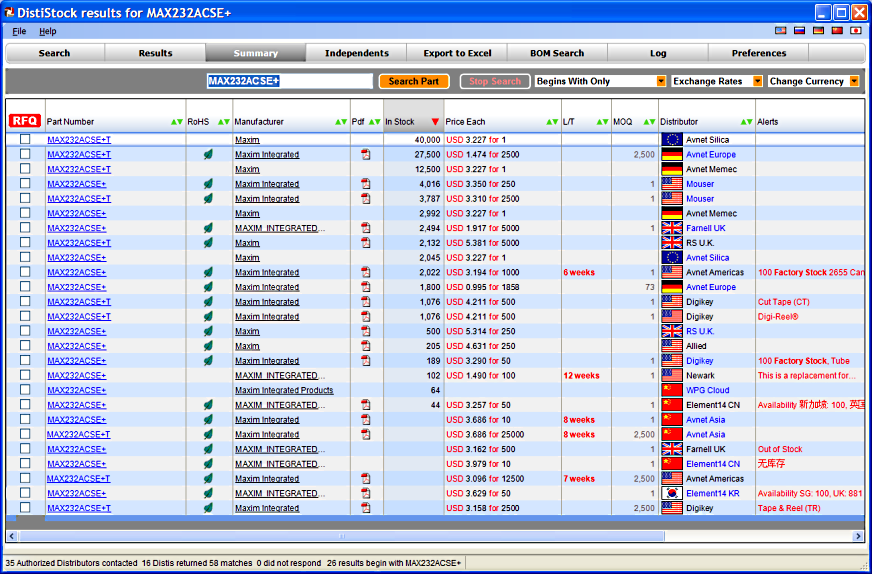Viewport: 872px width, 574px height.
Task: Check RFQ box for WPG Cloud row
Action: 25,389
